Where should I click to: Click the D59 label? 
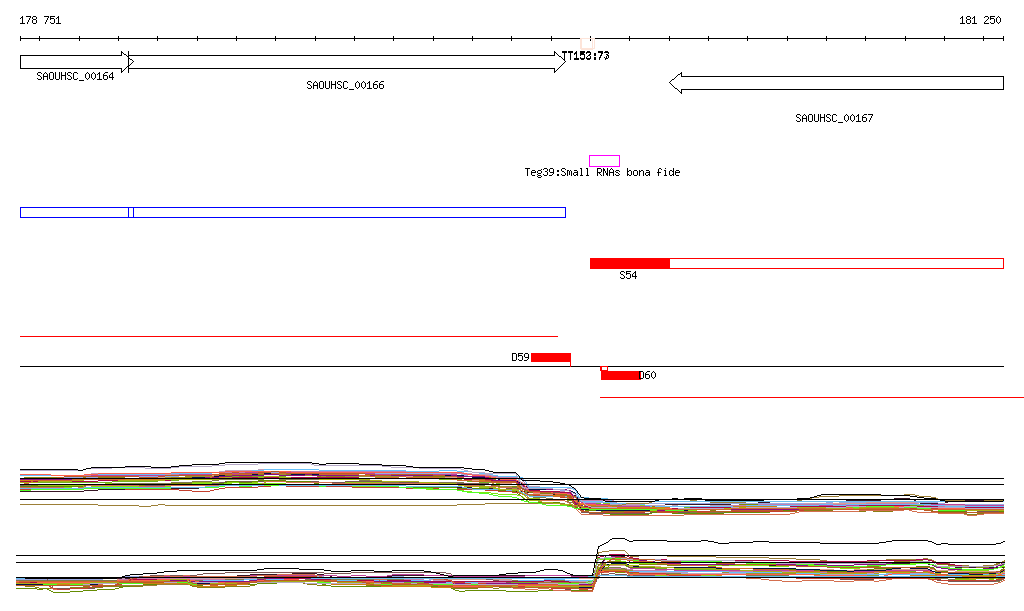520,357
